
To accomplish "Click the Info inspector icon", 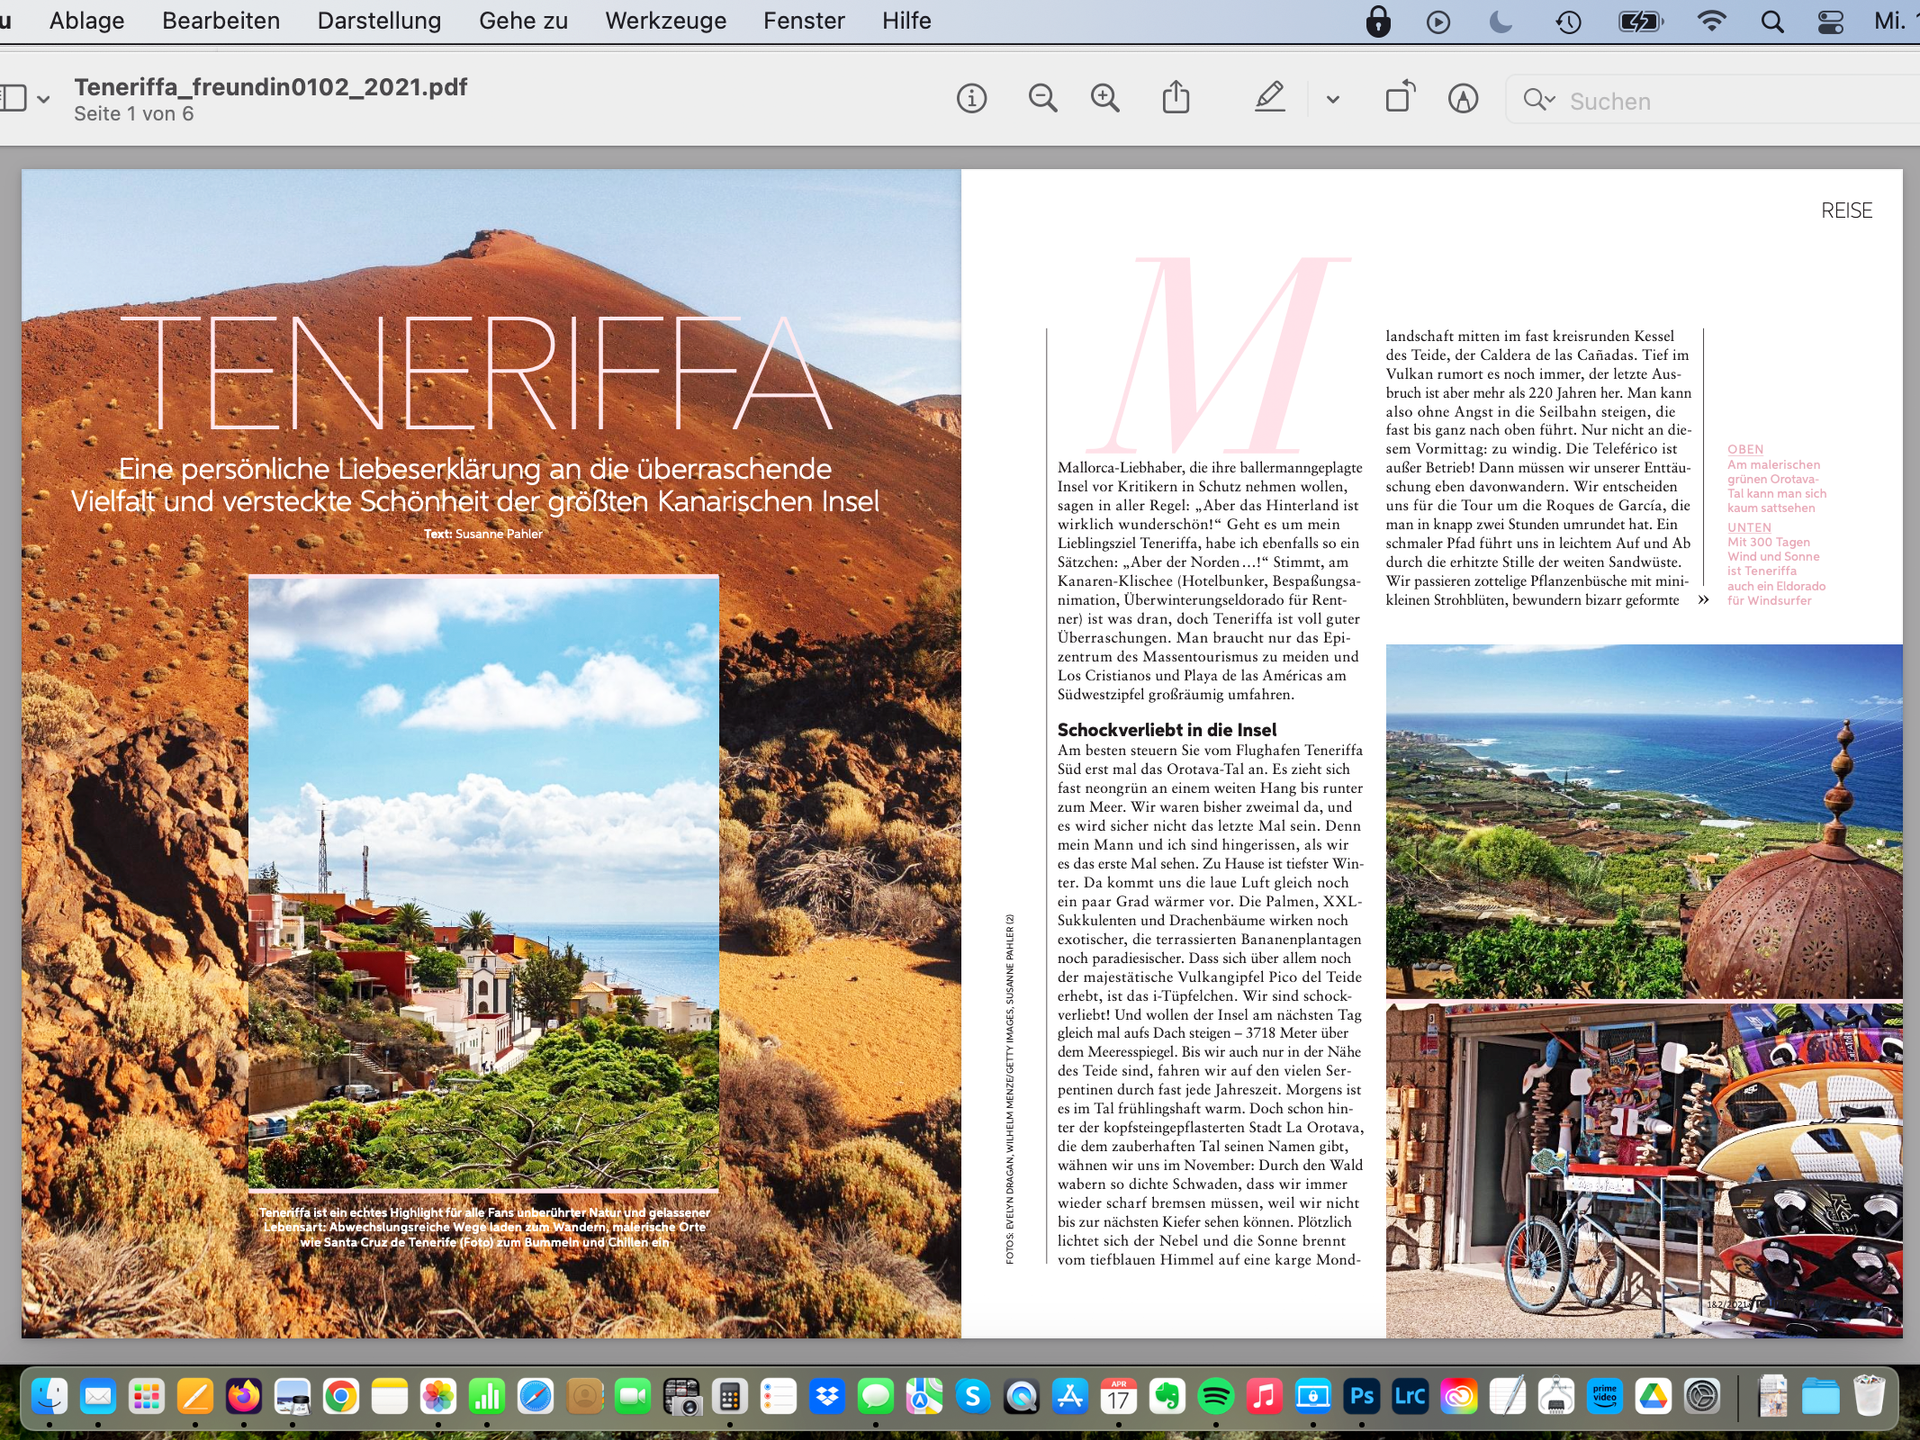I will 971,99.
